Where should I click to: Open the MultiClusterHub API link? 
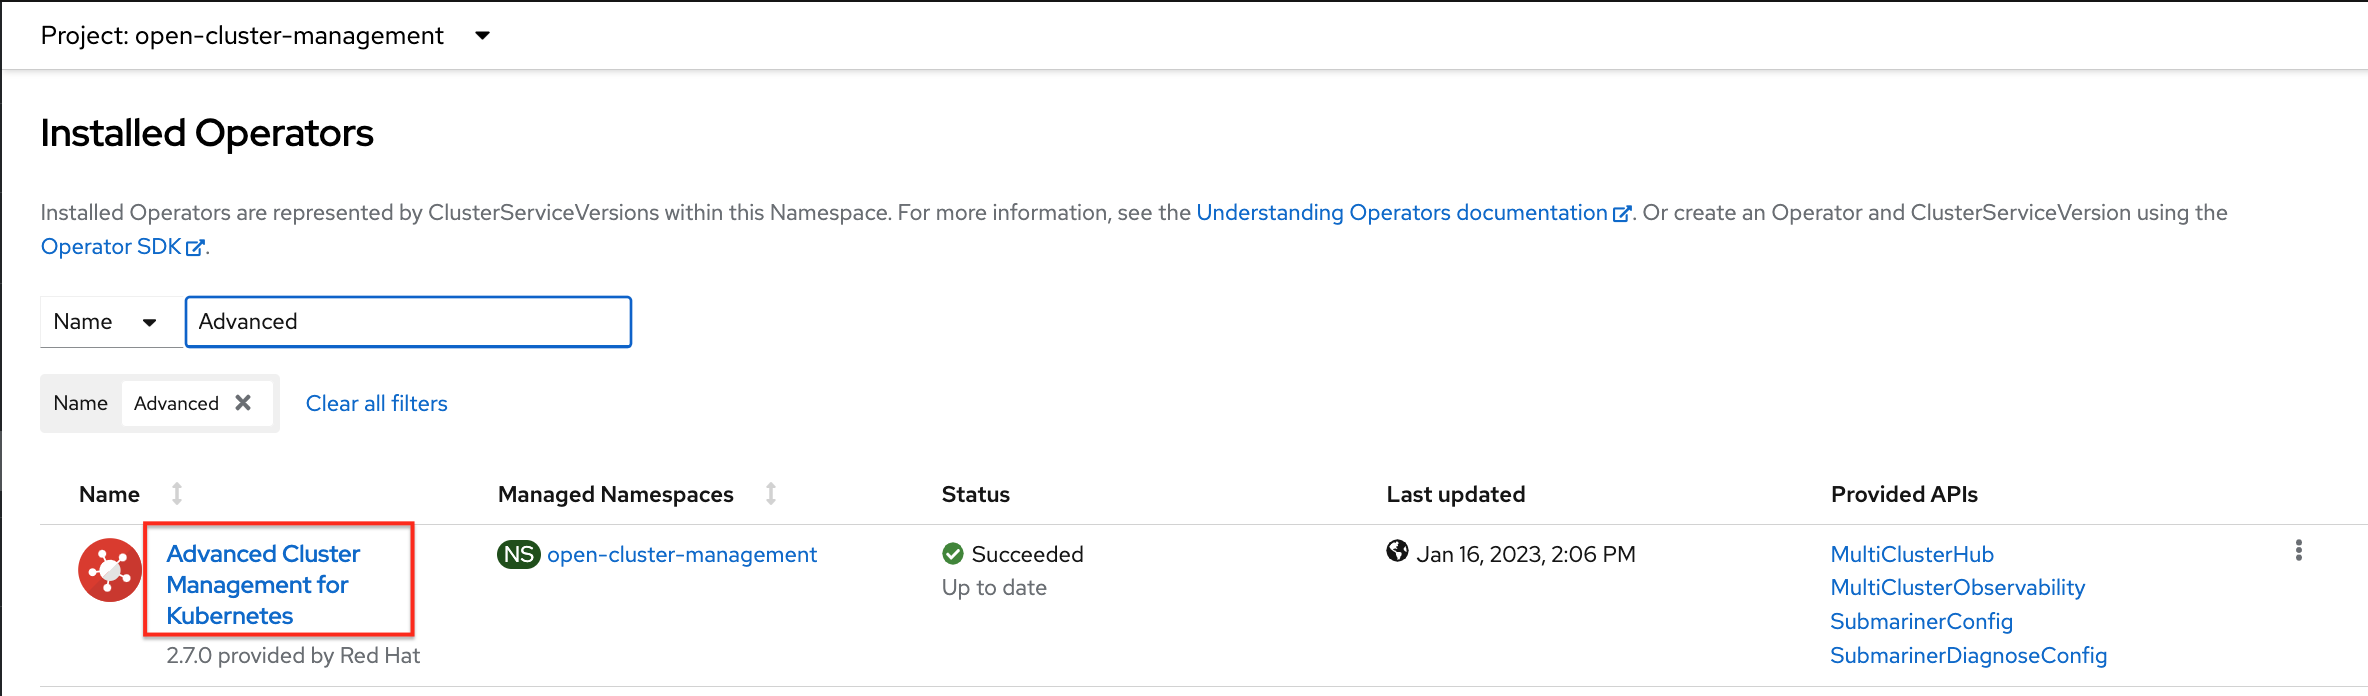coord(1911,554)
